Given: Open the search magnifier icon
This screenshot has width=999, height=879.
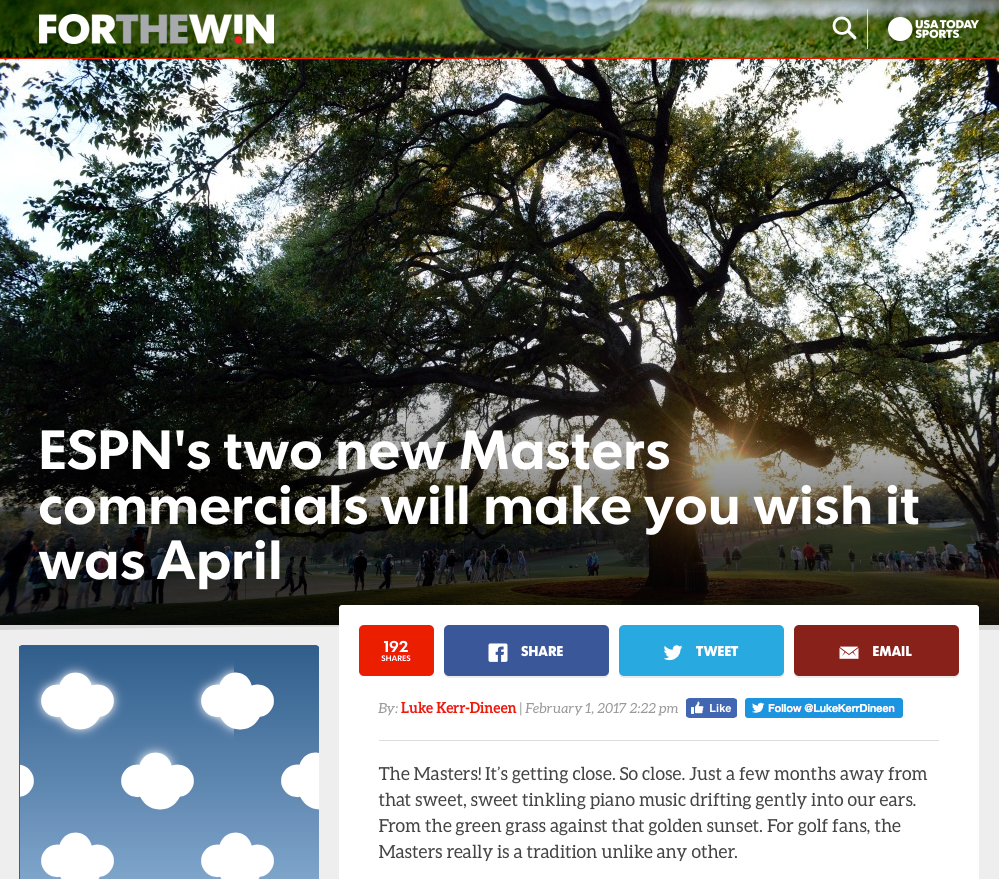Looking at the screenshot, I should tap(844, 29).
